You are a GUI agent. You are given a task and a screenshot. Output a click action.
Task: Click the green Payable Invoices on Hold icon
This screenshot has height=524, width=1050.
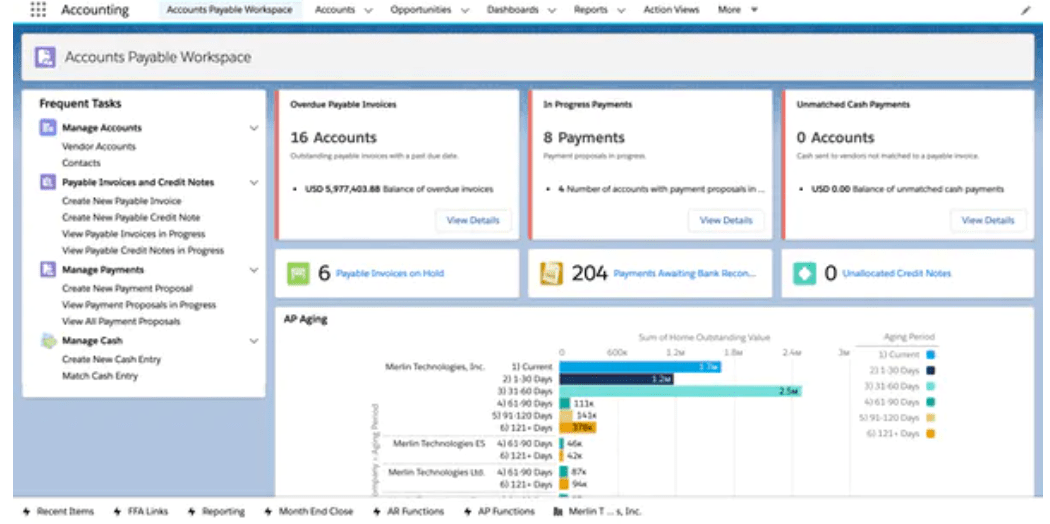298,274
